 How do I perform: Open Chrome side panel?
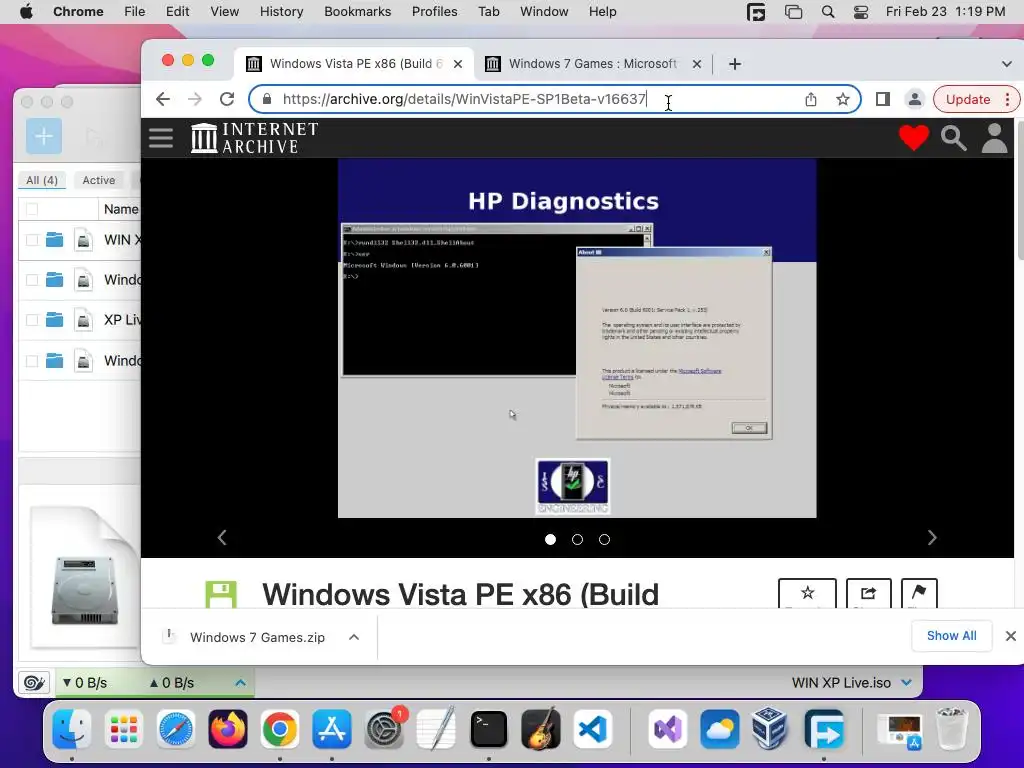pyautogui.click(x=883, y=99)
